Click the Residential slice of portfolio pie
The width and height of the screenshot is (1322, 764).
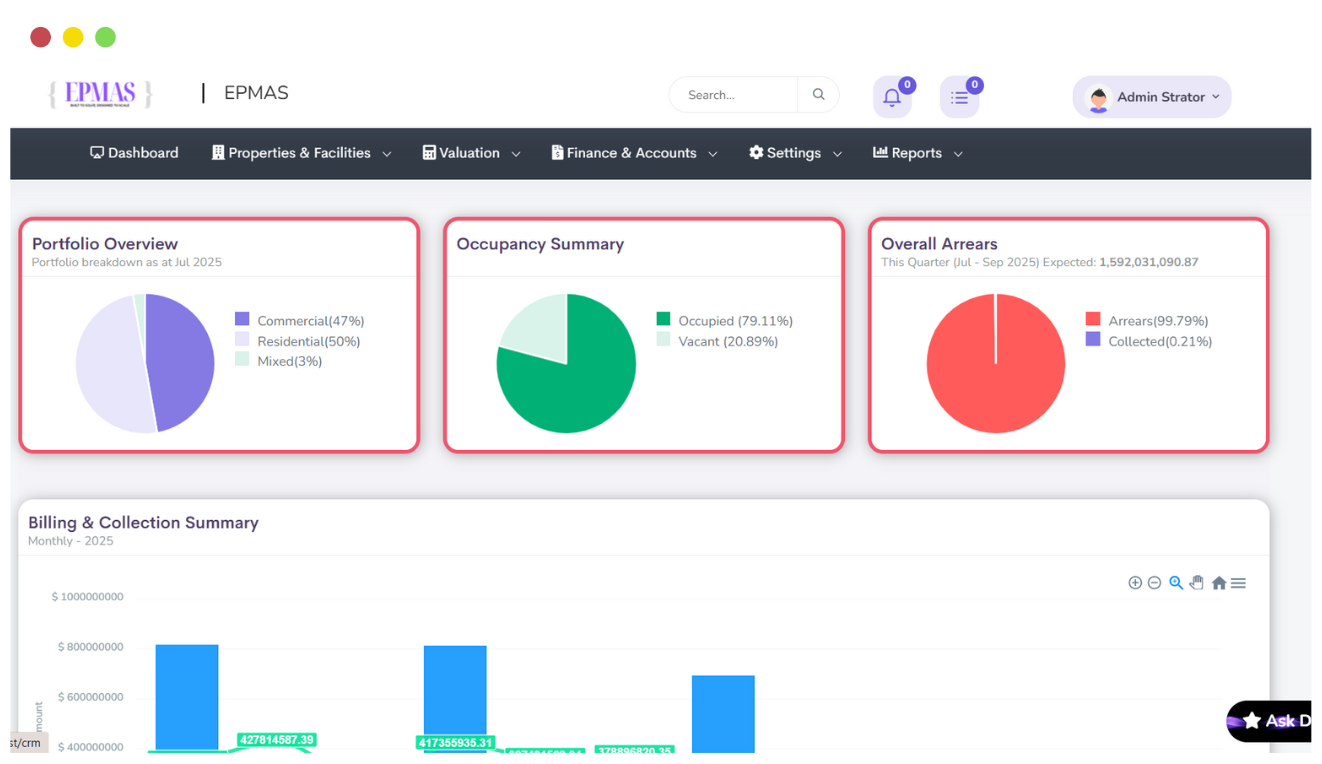tap(108, 365)
